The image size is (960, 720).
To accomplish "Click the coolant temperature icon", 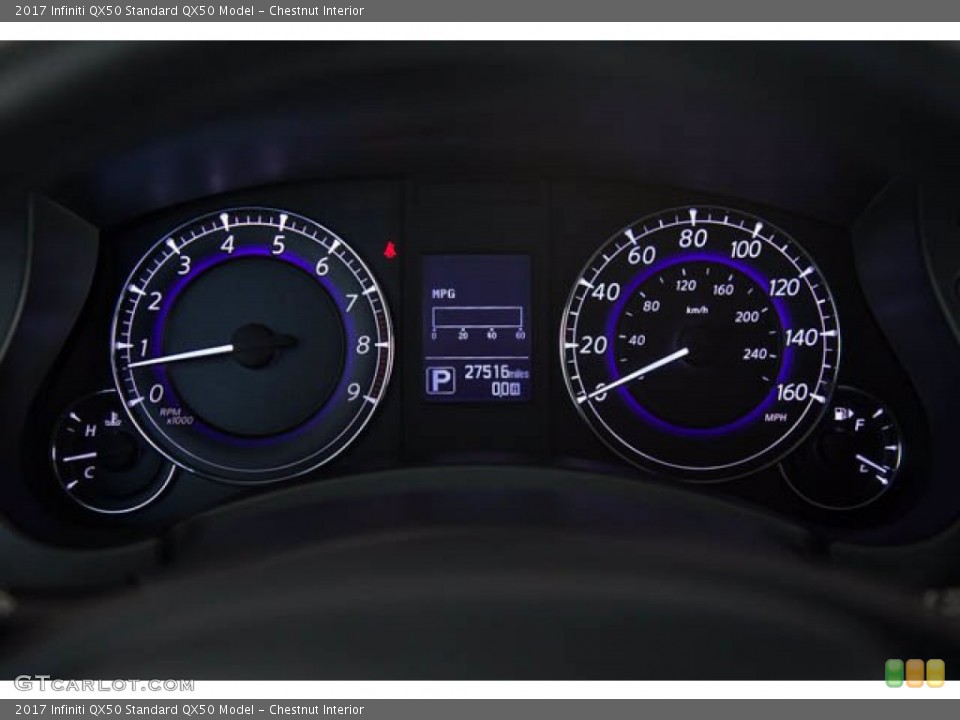I will click(x=113, y=419).
